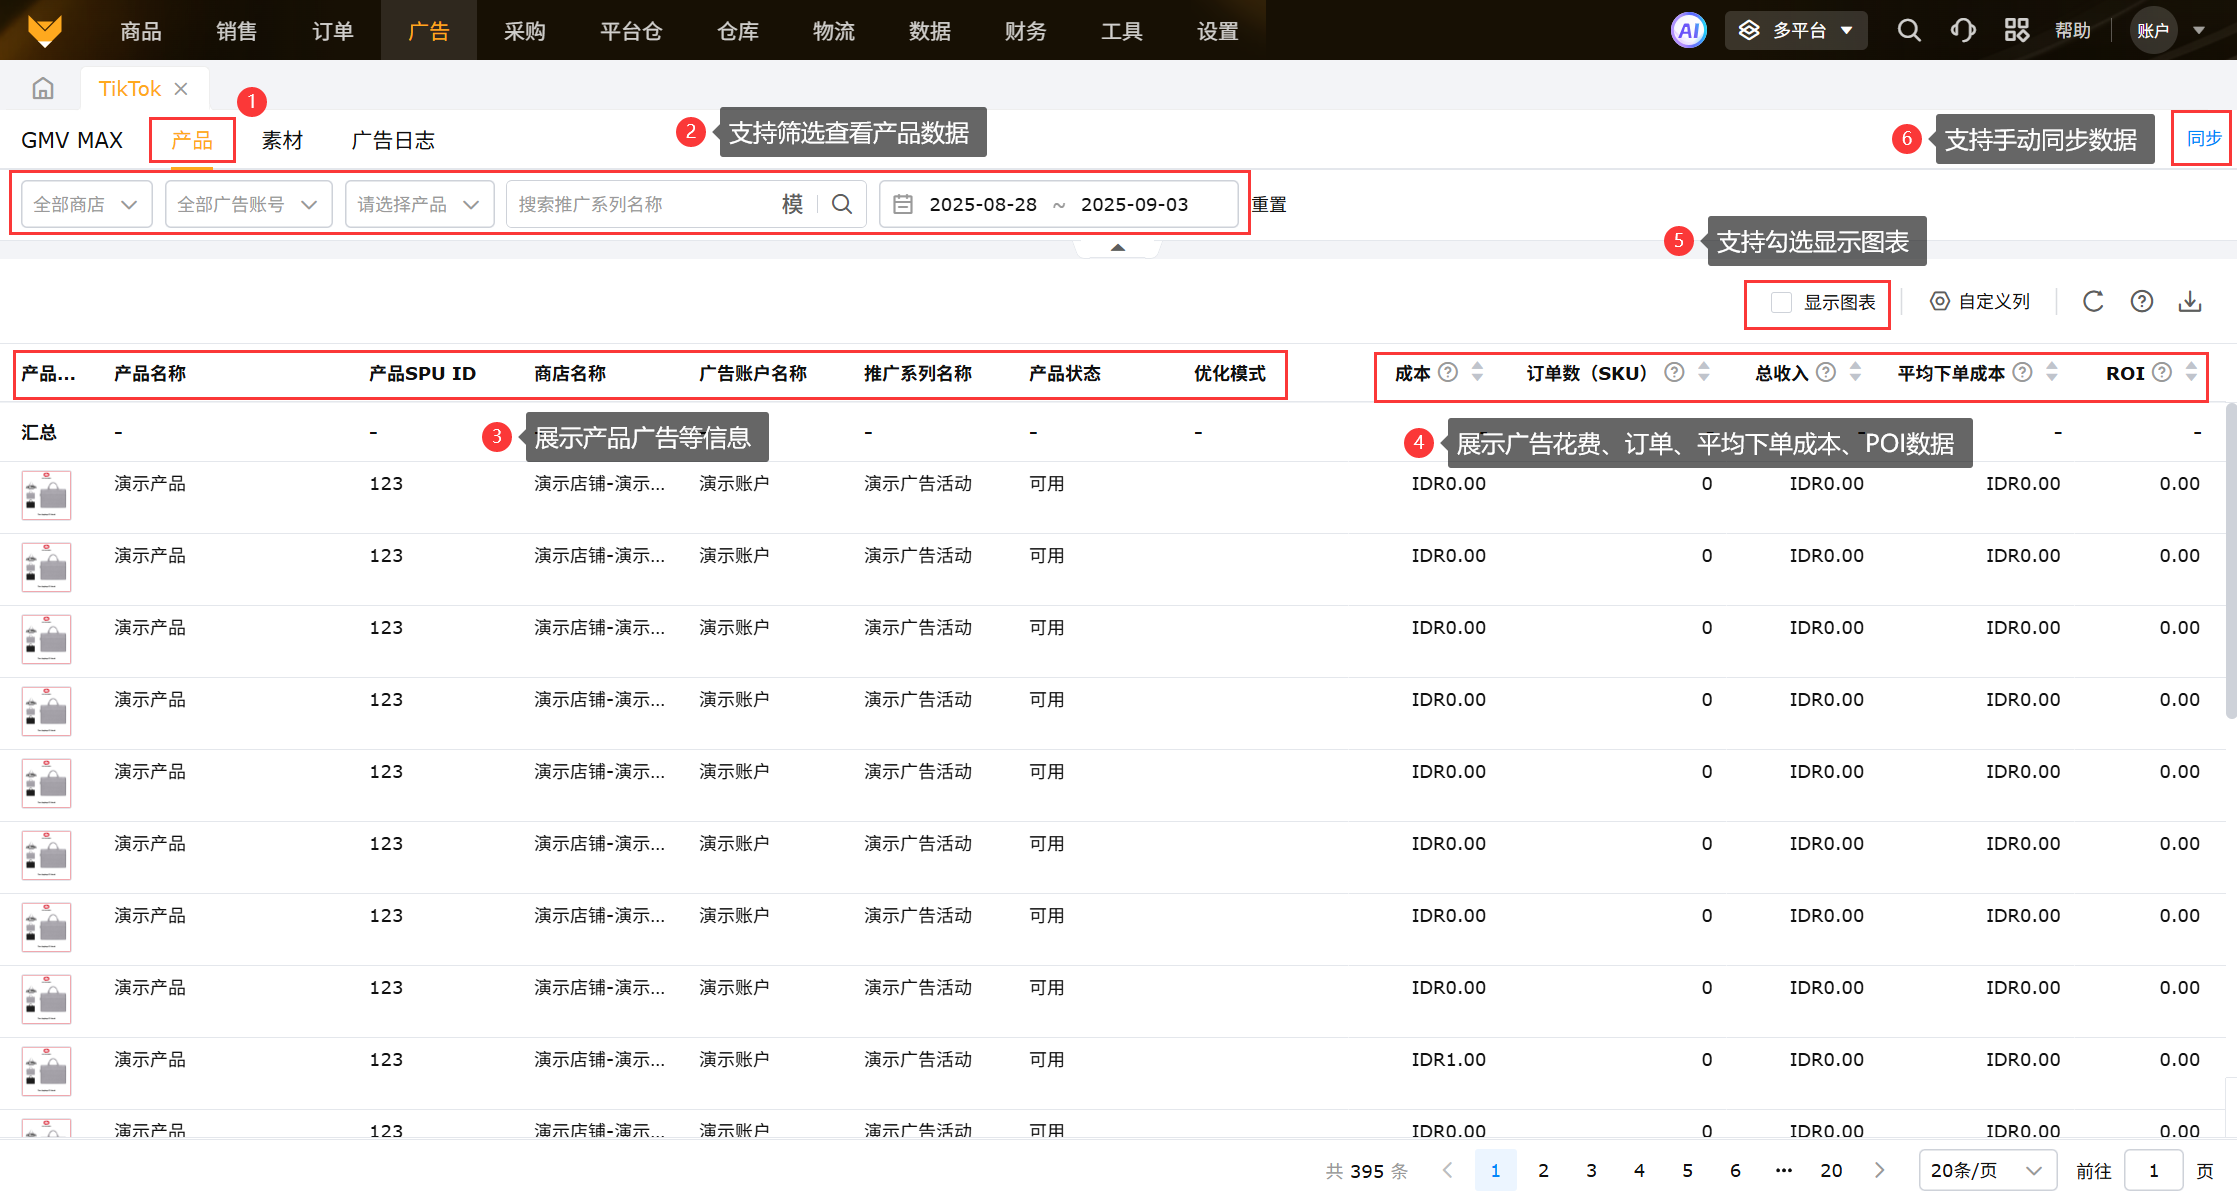Image resolution: width=2237 pixels, height=1197 pixels.
Task: Enable the 显示图表 checkbox
Action: click(1781, 302)
